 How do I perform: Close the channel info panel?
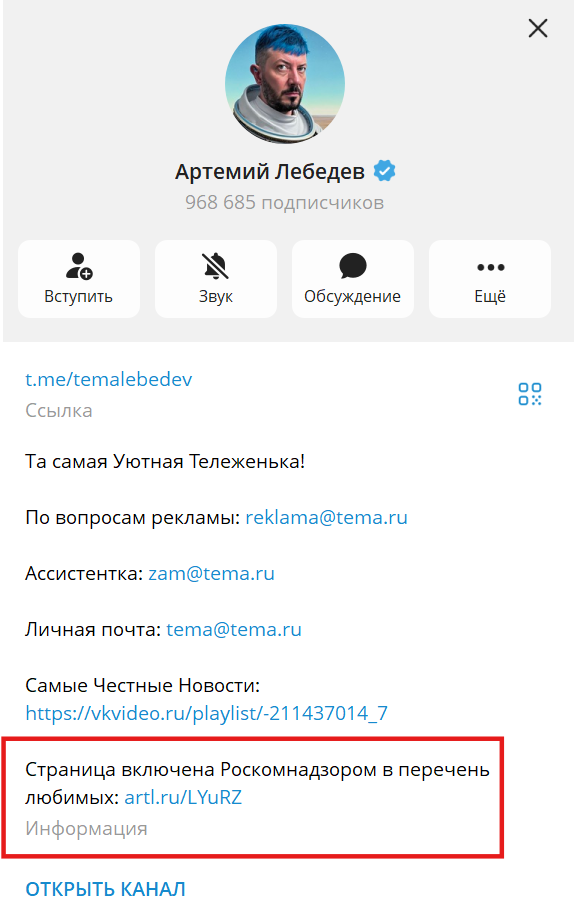pyautogui.click(x=537, y=28)
